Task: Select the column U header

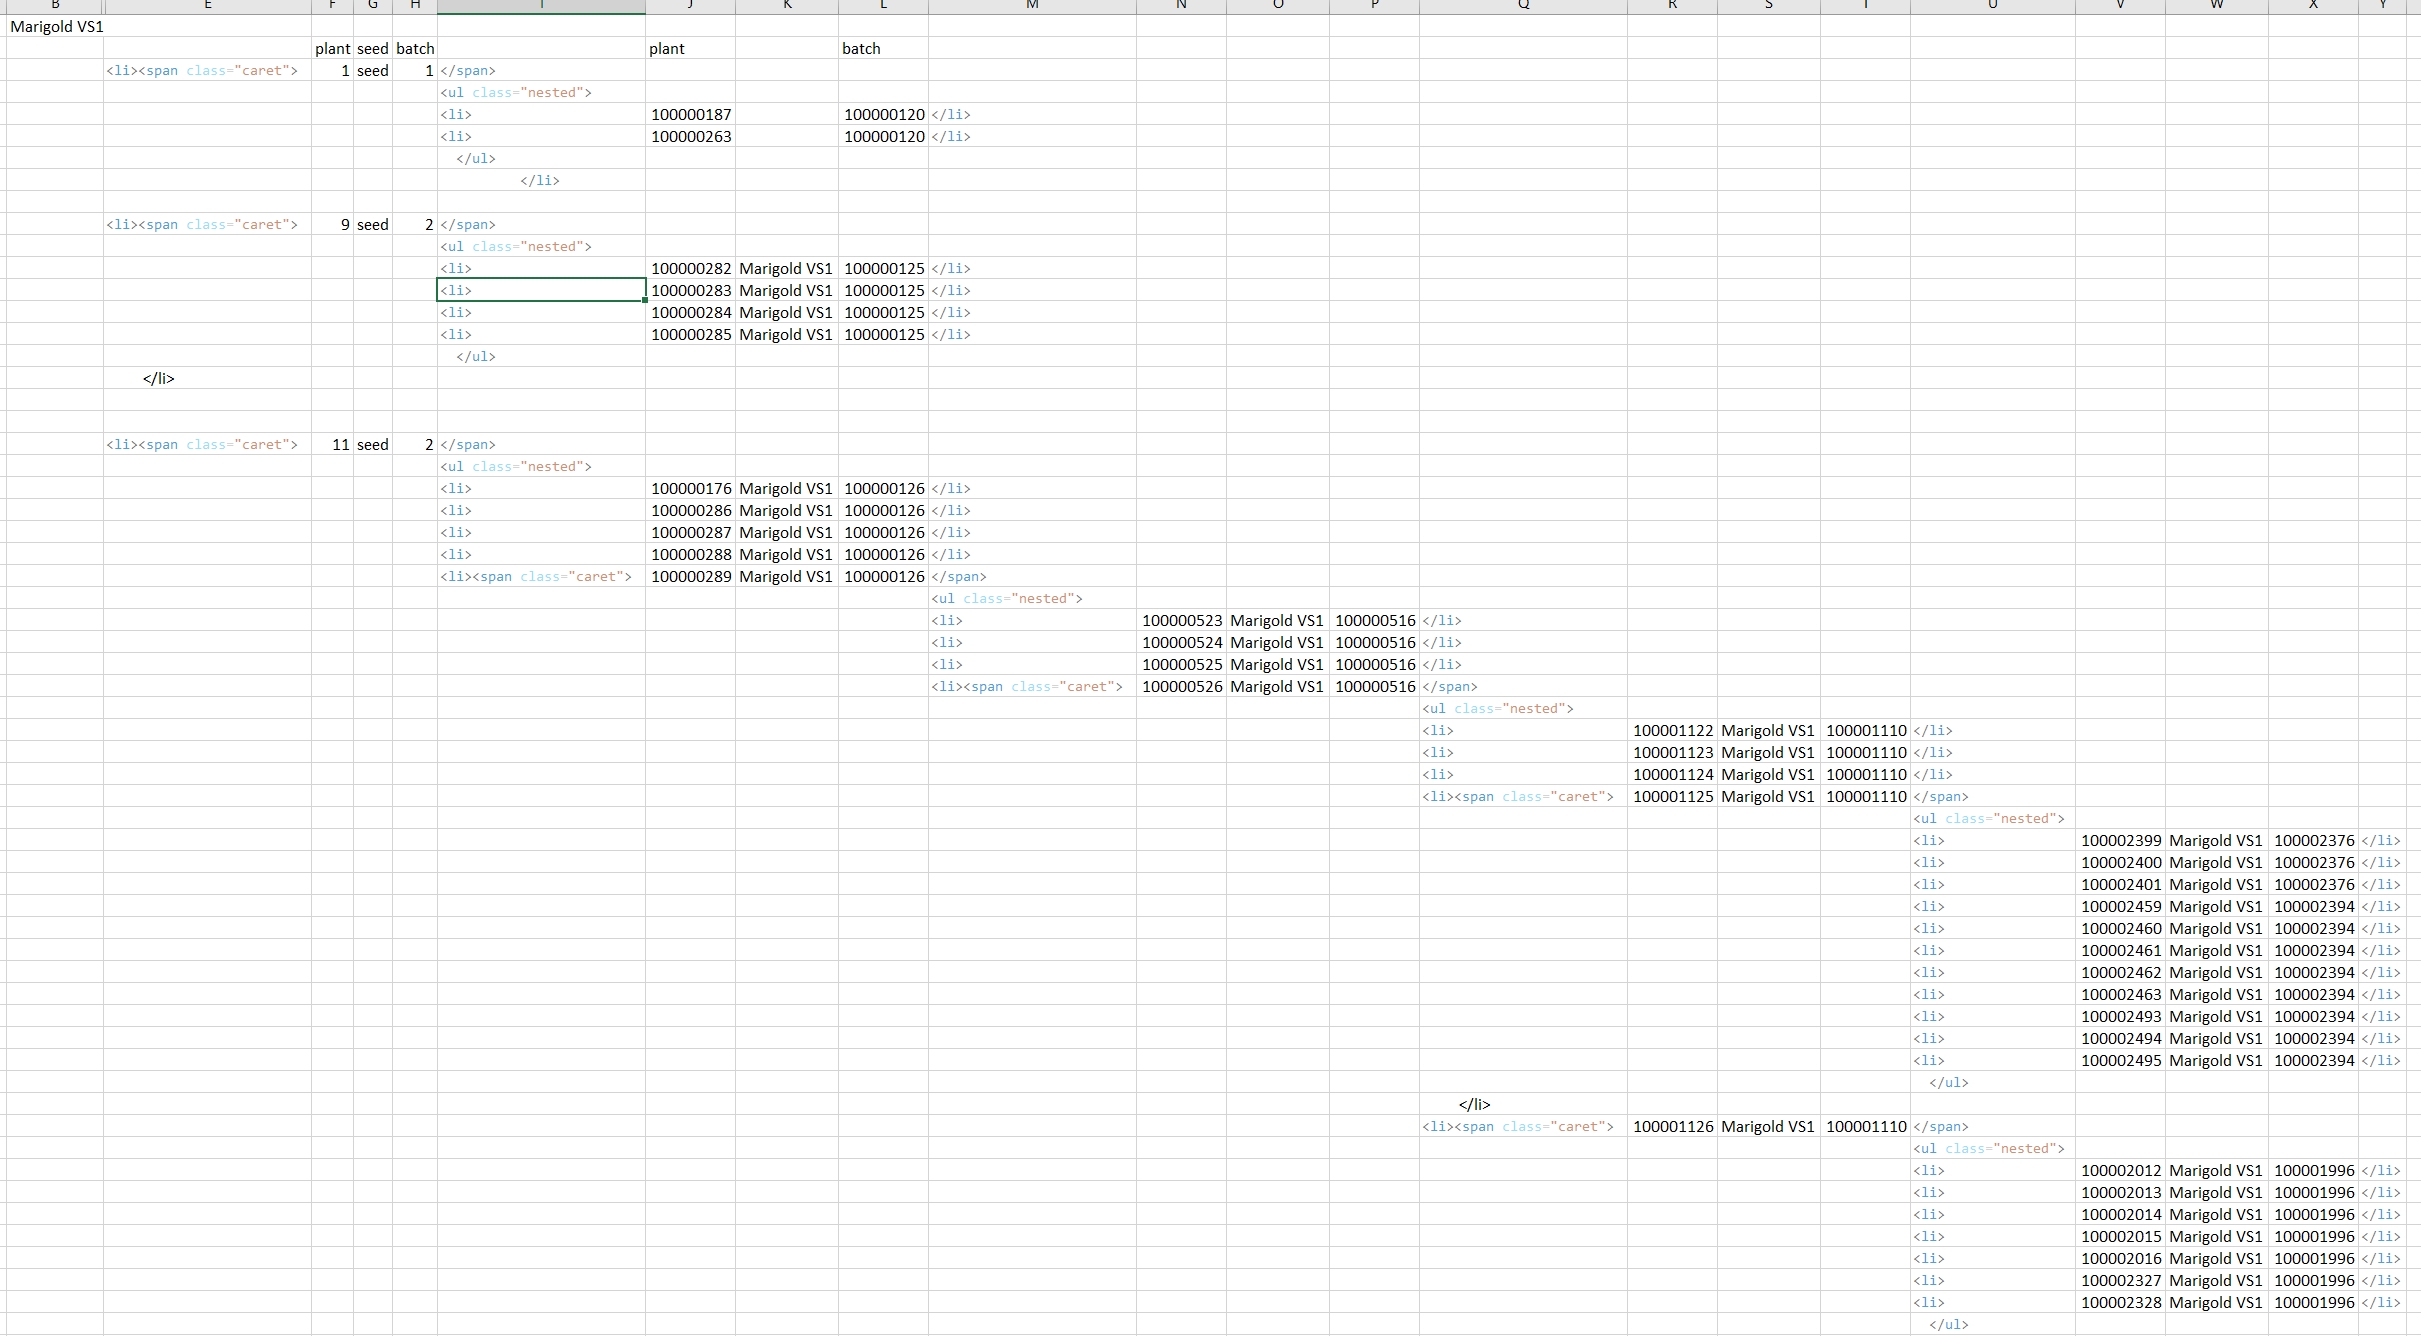Action: tap(1992, 6)
